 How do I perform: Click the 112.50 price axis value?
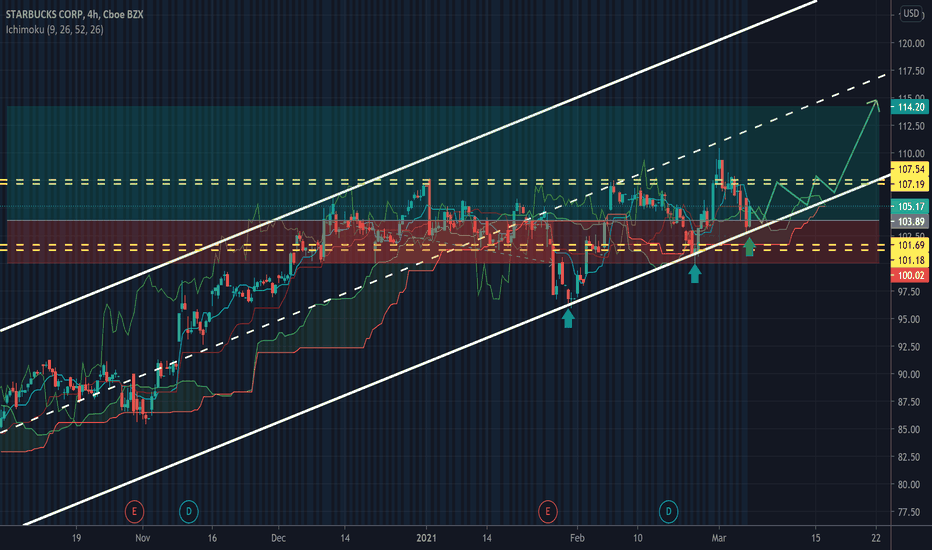click(x=911, y=126)
